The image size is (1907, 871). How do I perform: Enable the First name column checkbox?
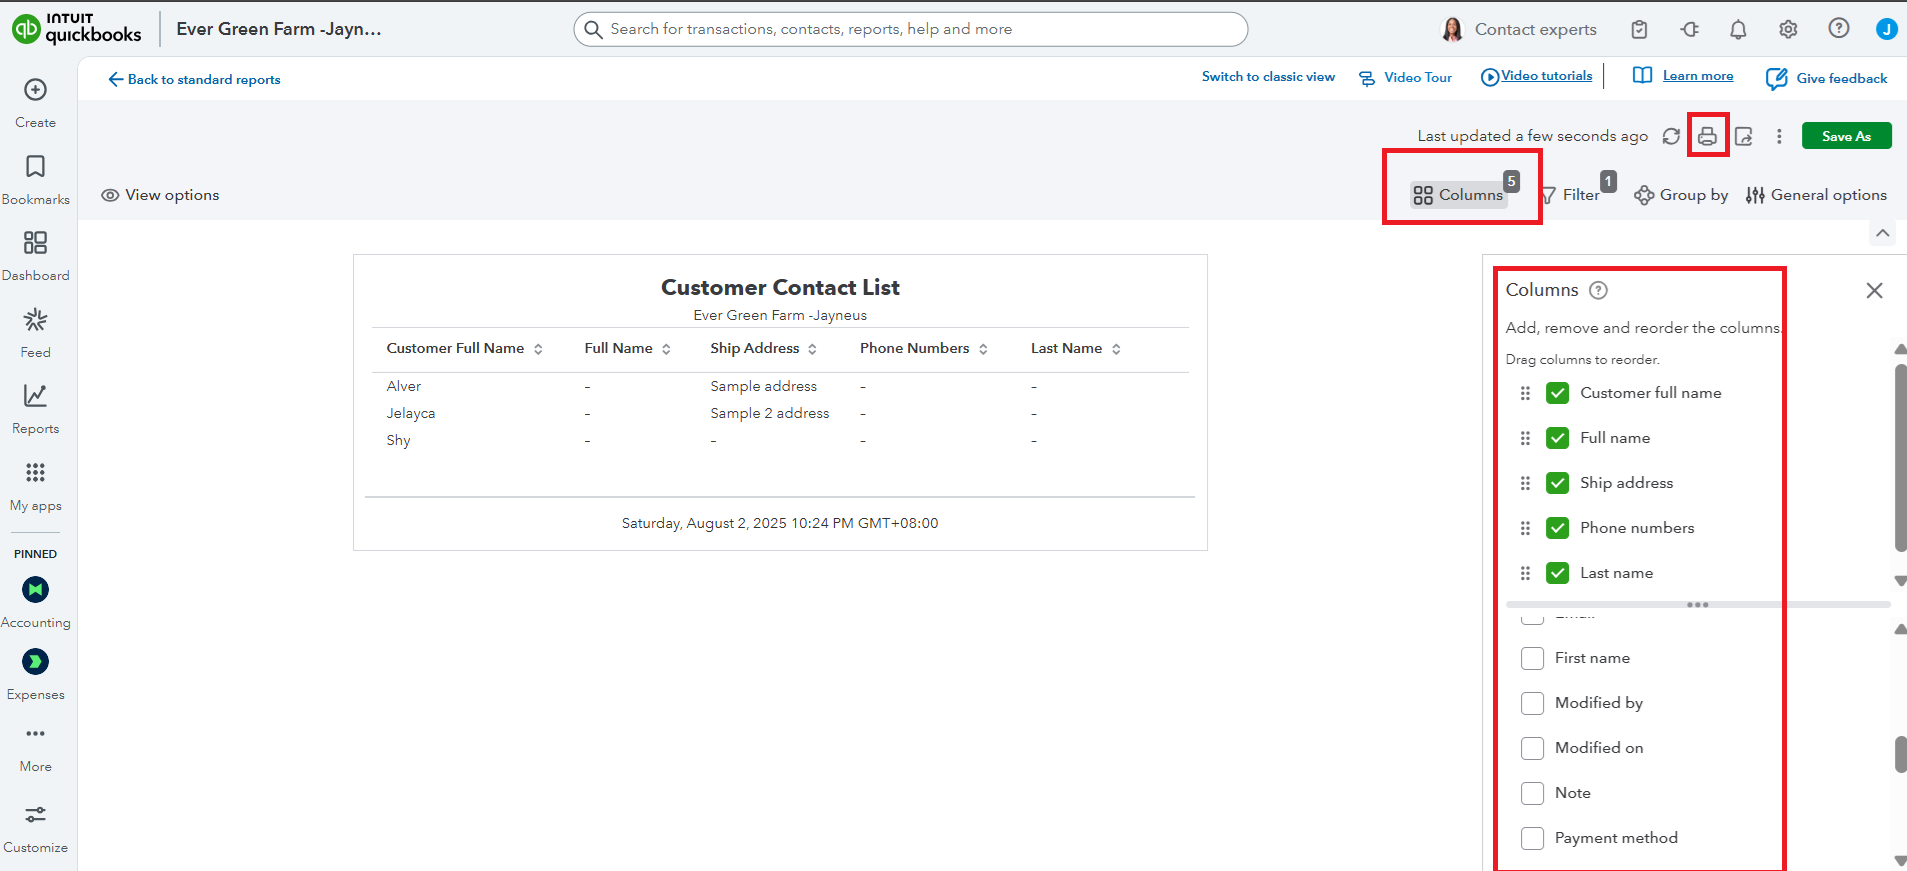(x=1532, y=658)
